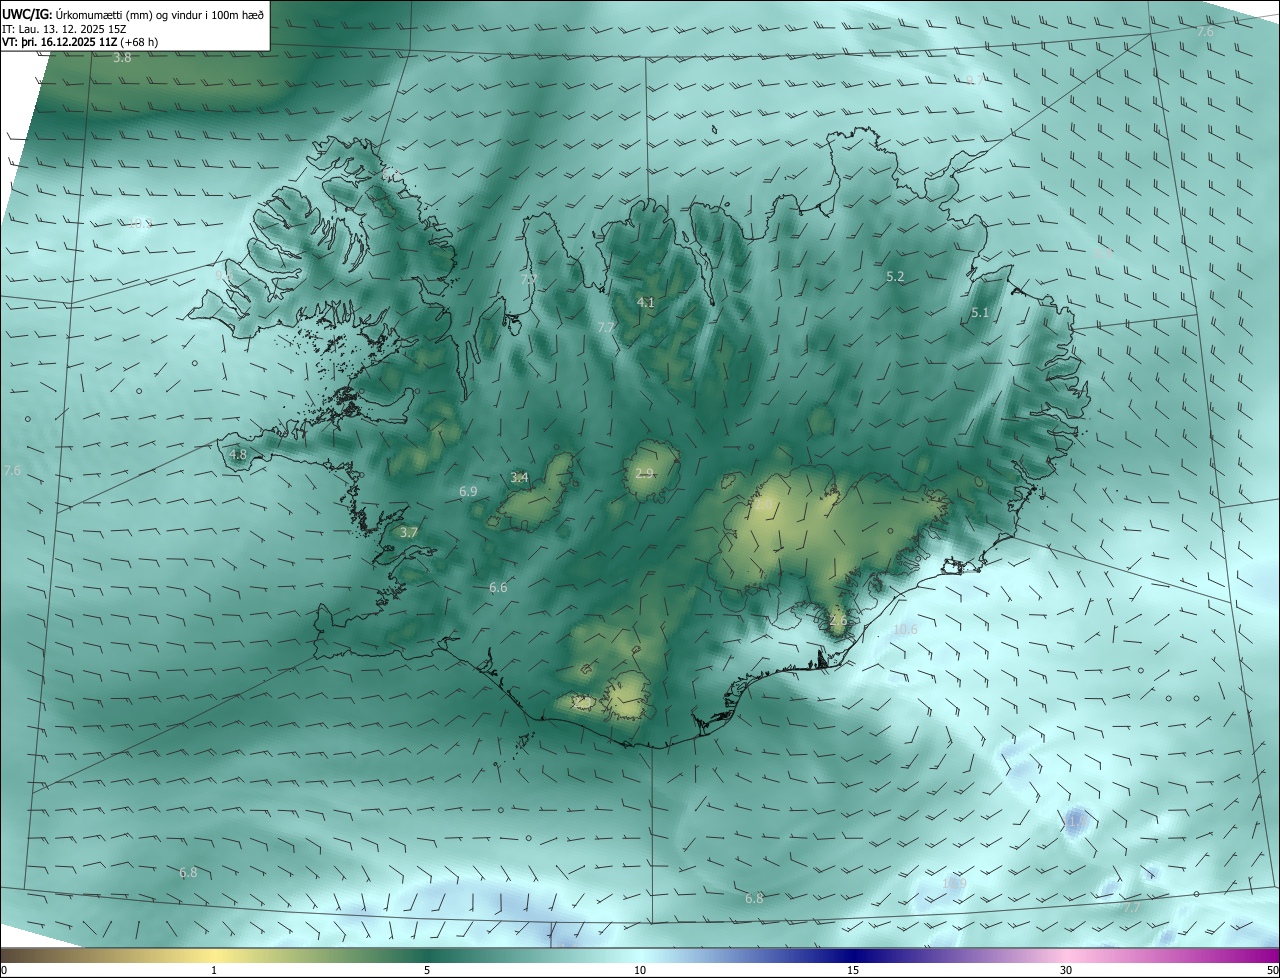Click the 10.9 value label
The image size is (1280, 978).
pos(955,884)
